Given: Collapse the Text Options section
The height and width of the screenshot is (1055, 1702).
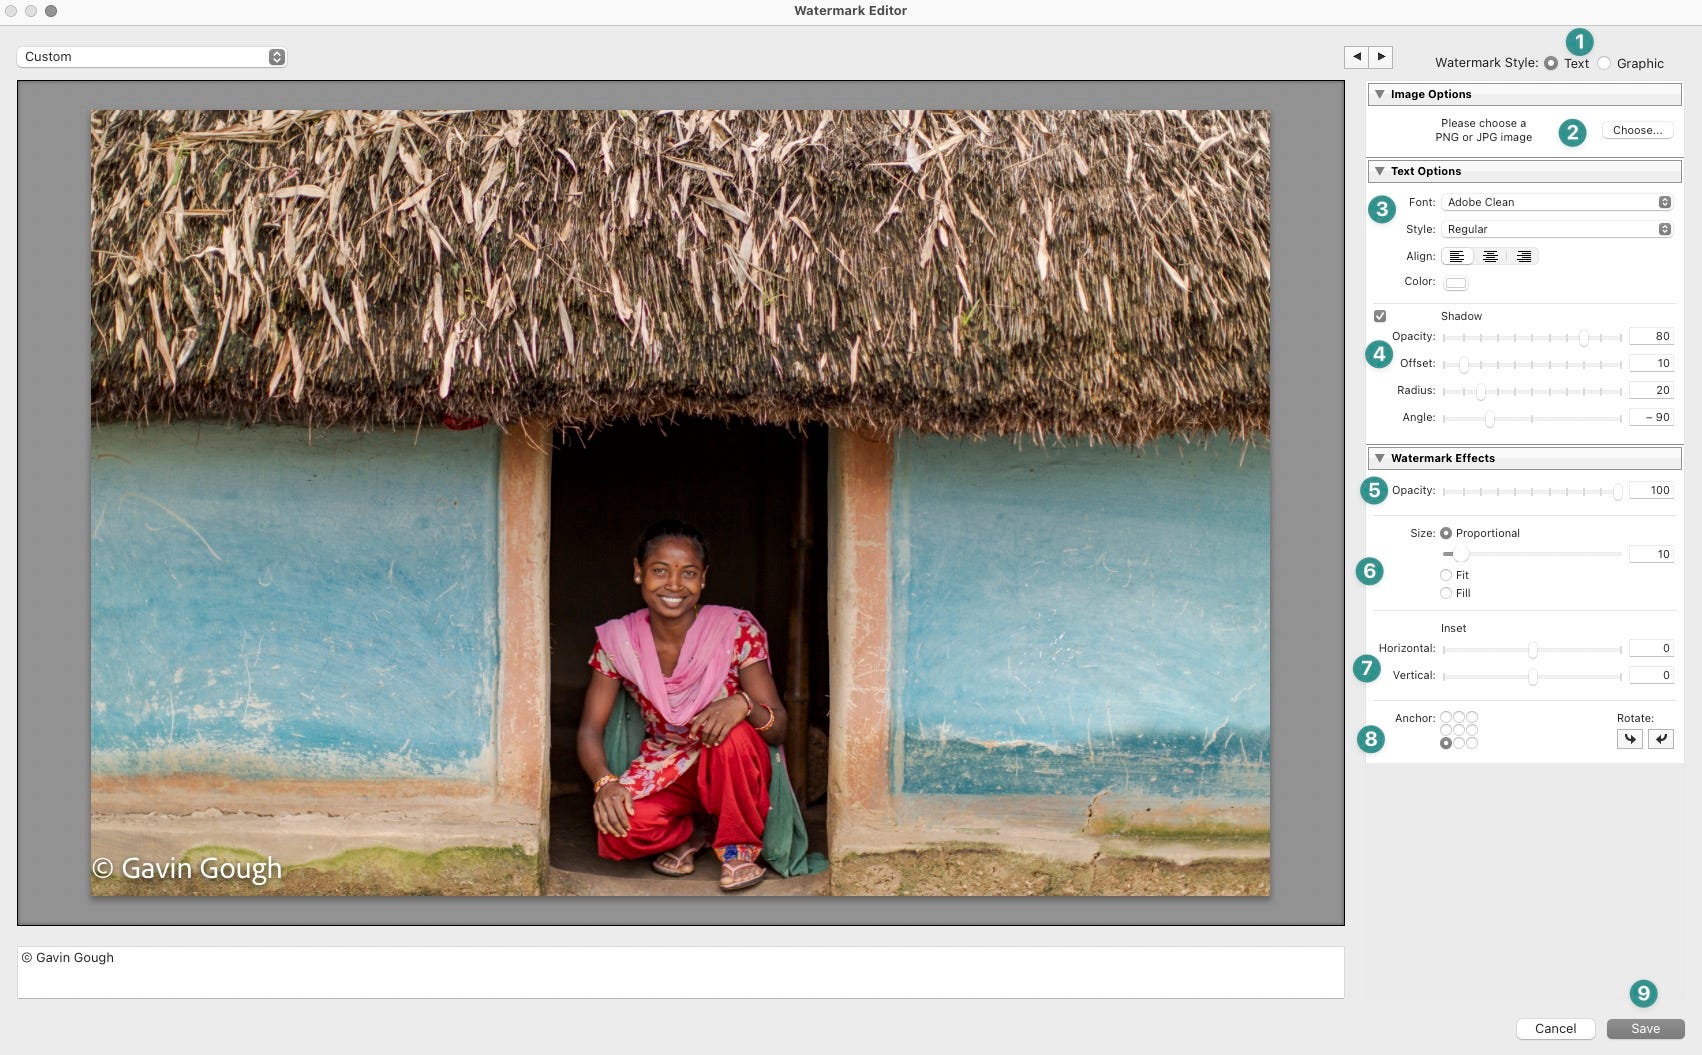Looking at the screenshot, I should pyautogui.click(x=1380, y=171).
